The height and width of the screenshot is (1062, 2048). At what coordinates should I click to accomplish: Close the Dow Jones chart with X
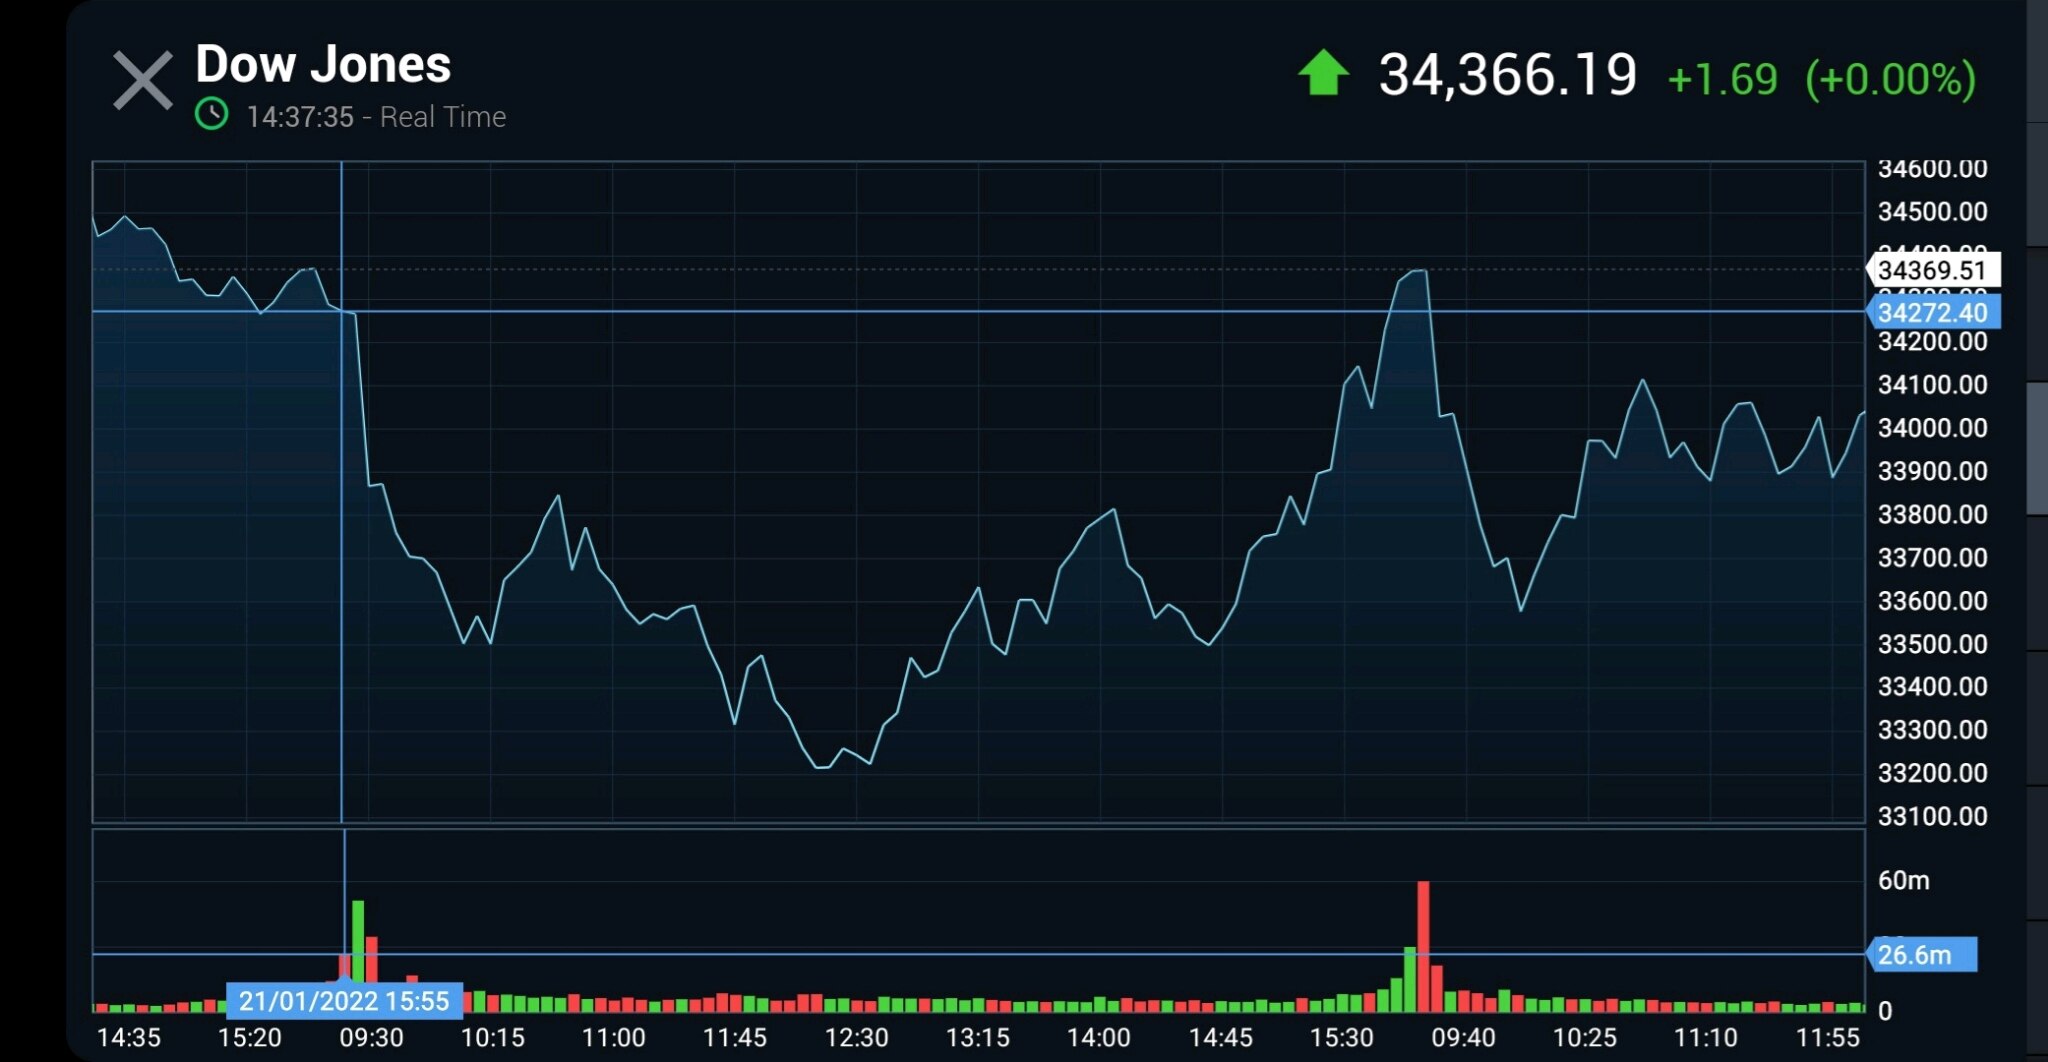tap(142, 80)
